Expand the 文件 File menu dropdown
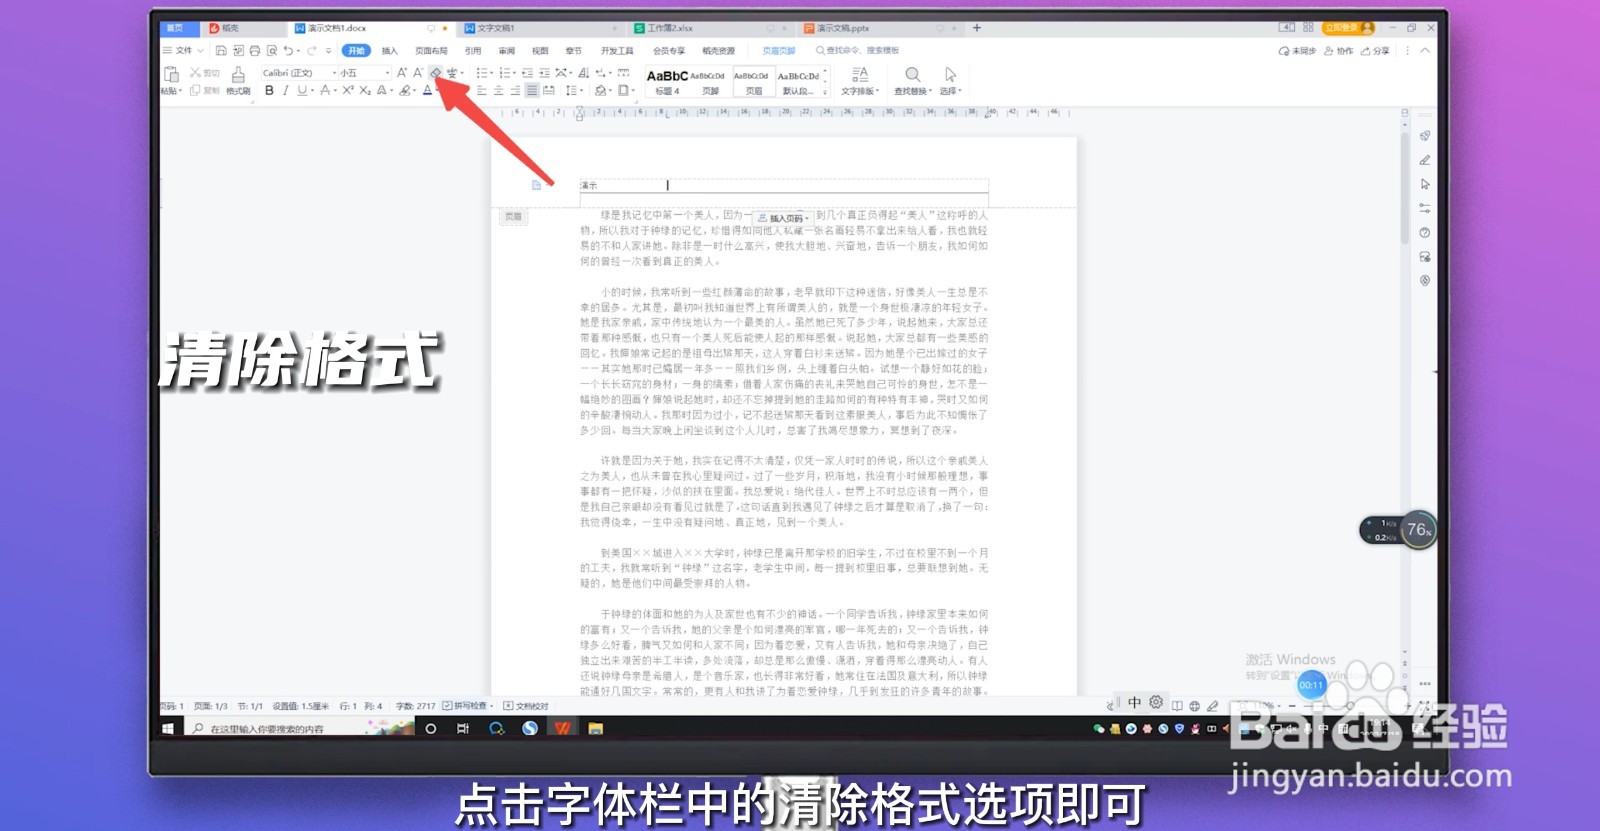 183,50
